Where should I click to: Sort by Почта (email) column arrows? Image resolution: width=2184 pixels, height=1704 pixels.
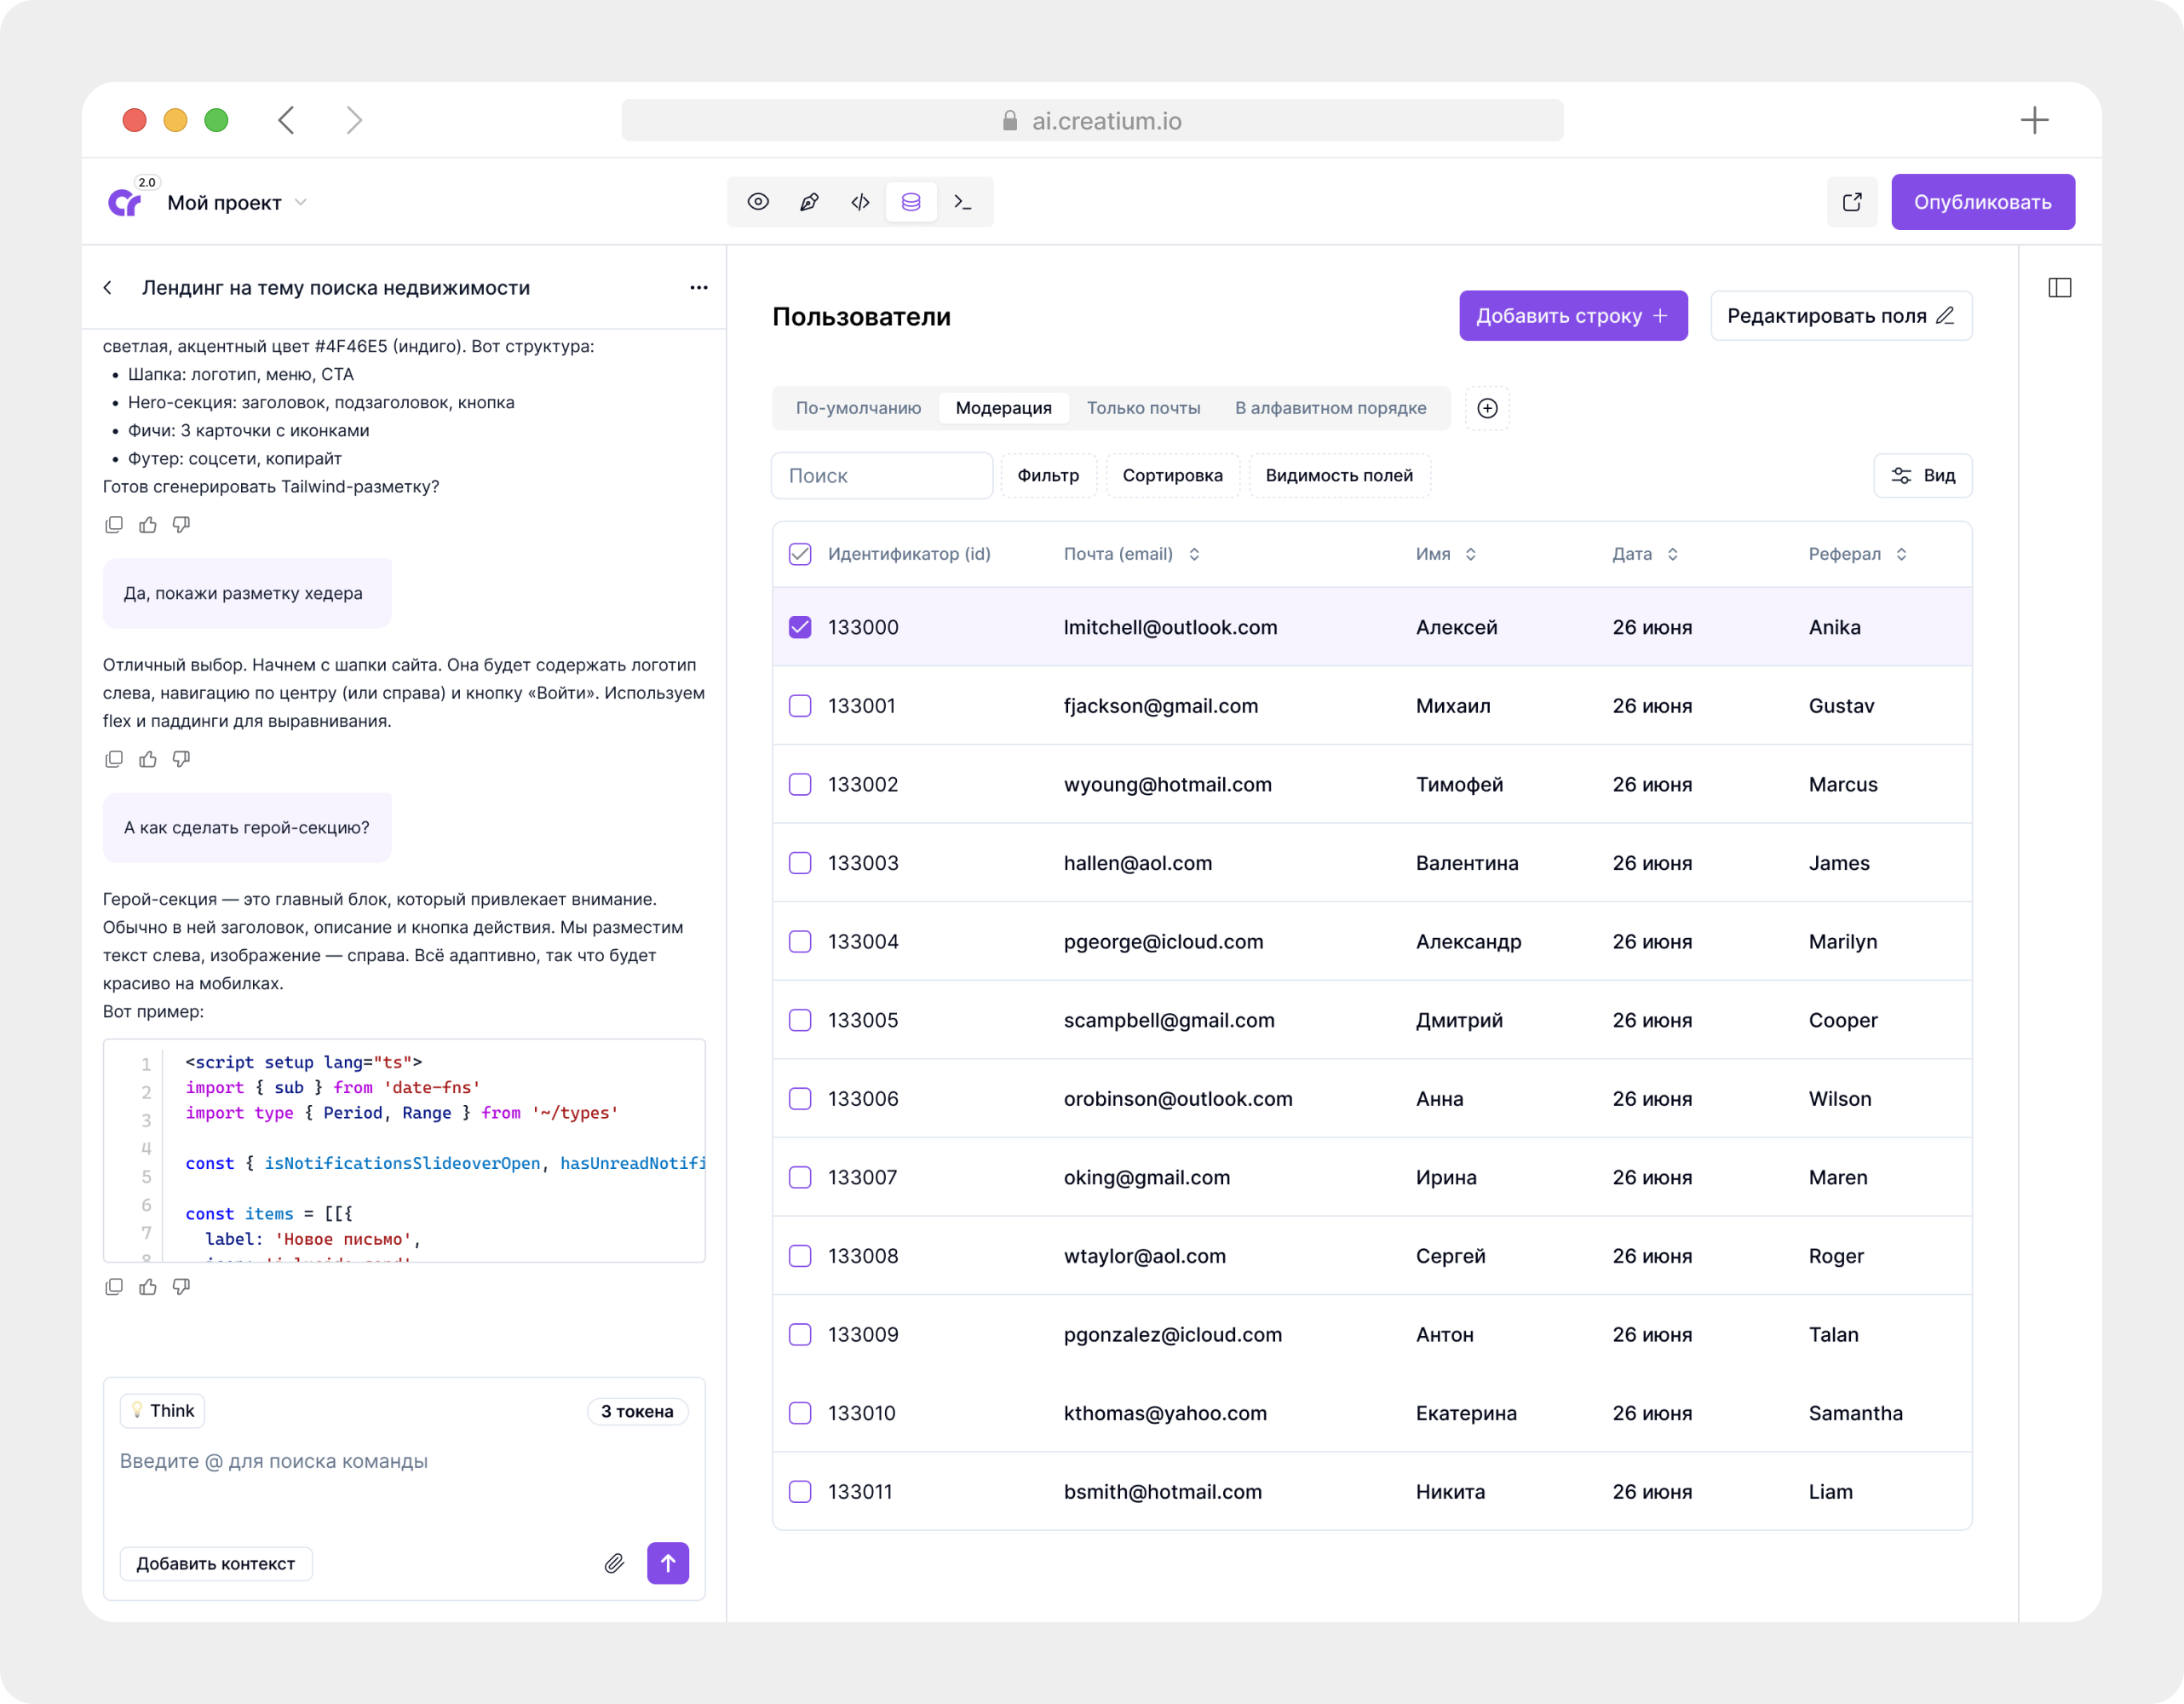click(1194, 554)
